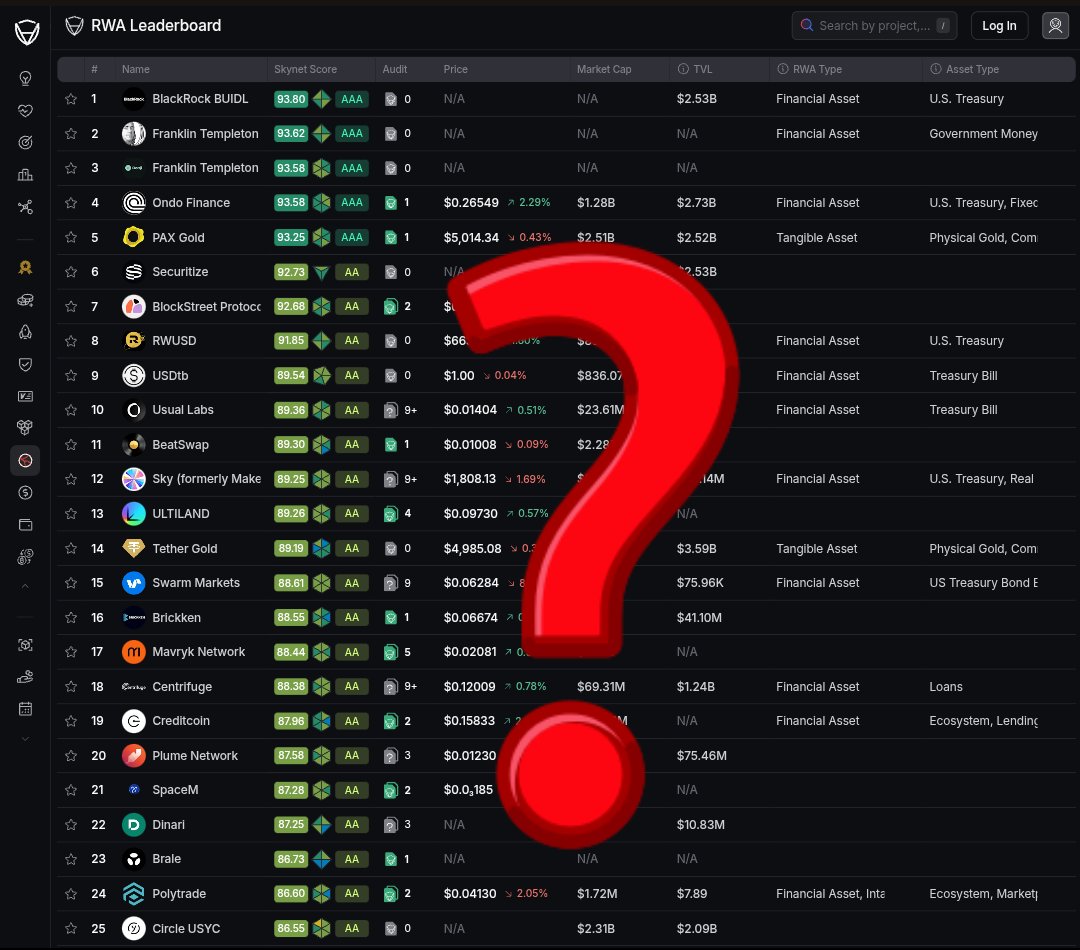This screenshot has width=1080, height=950.
Task: Click the Mavryk Network logo icon
Action: [134, 652]
